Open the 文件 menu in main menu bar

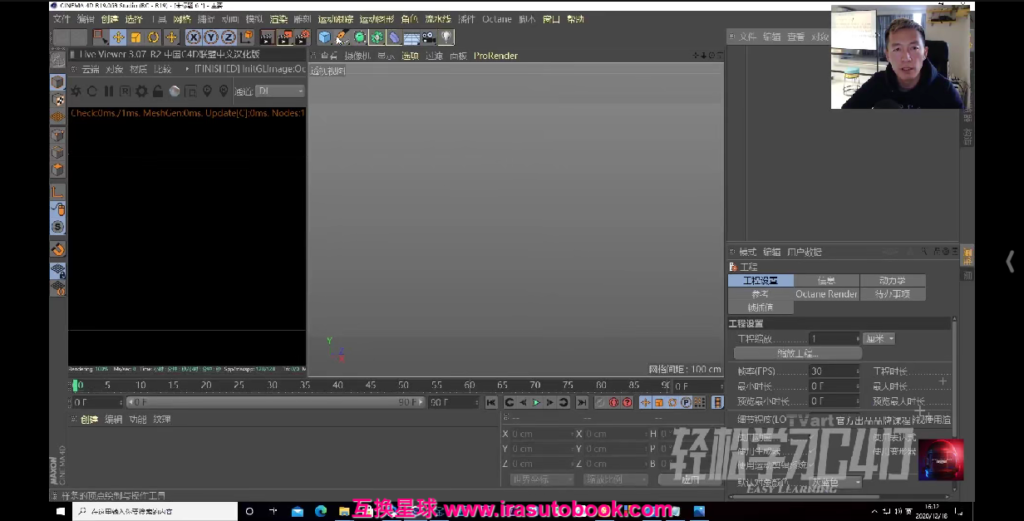(x=61, y=19)
